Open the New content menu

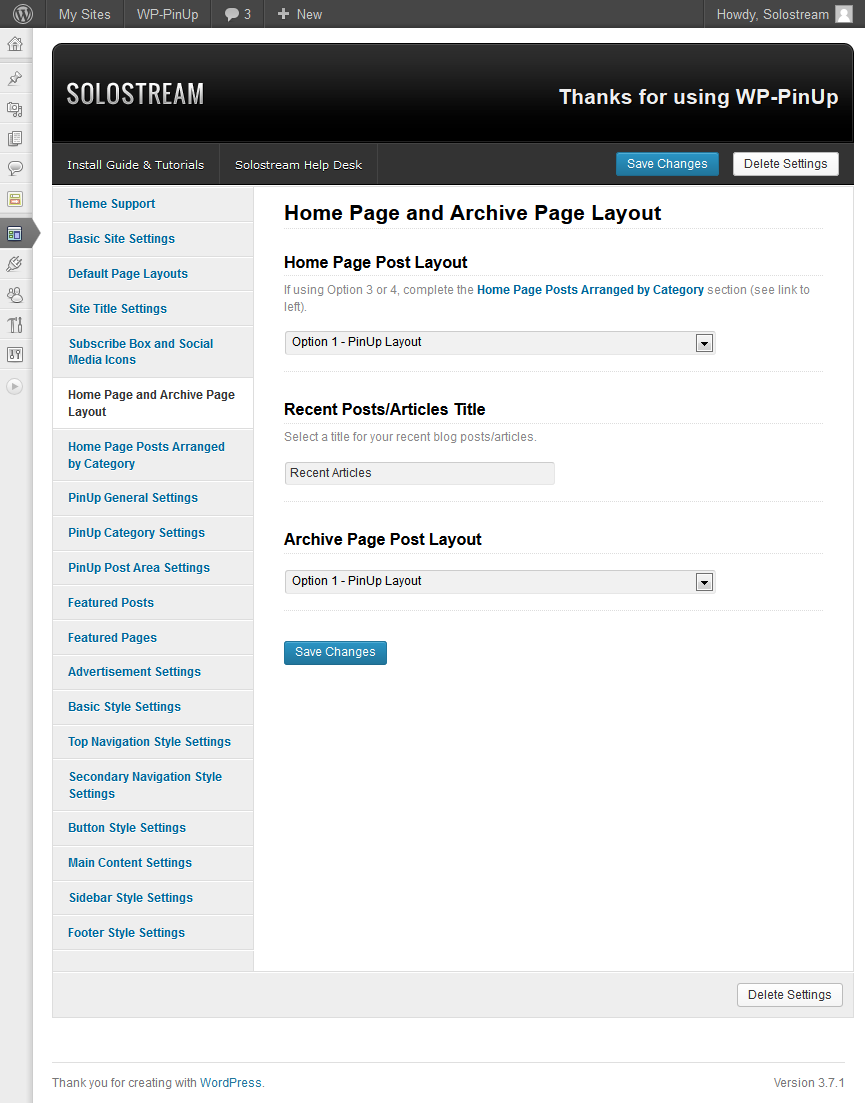pos(300,14)
